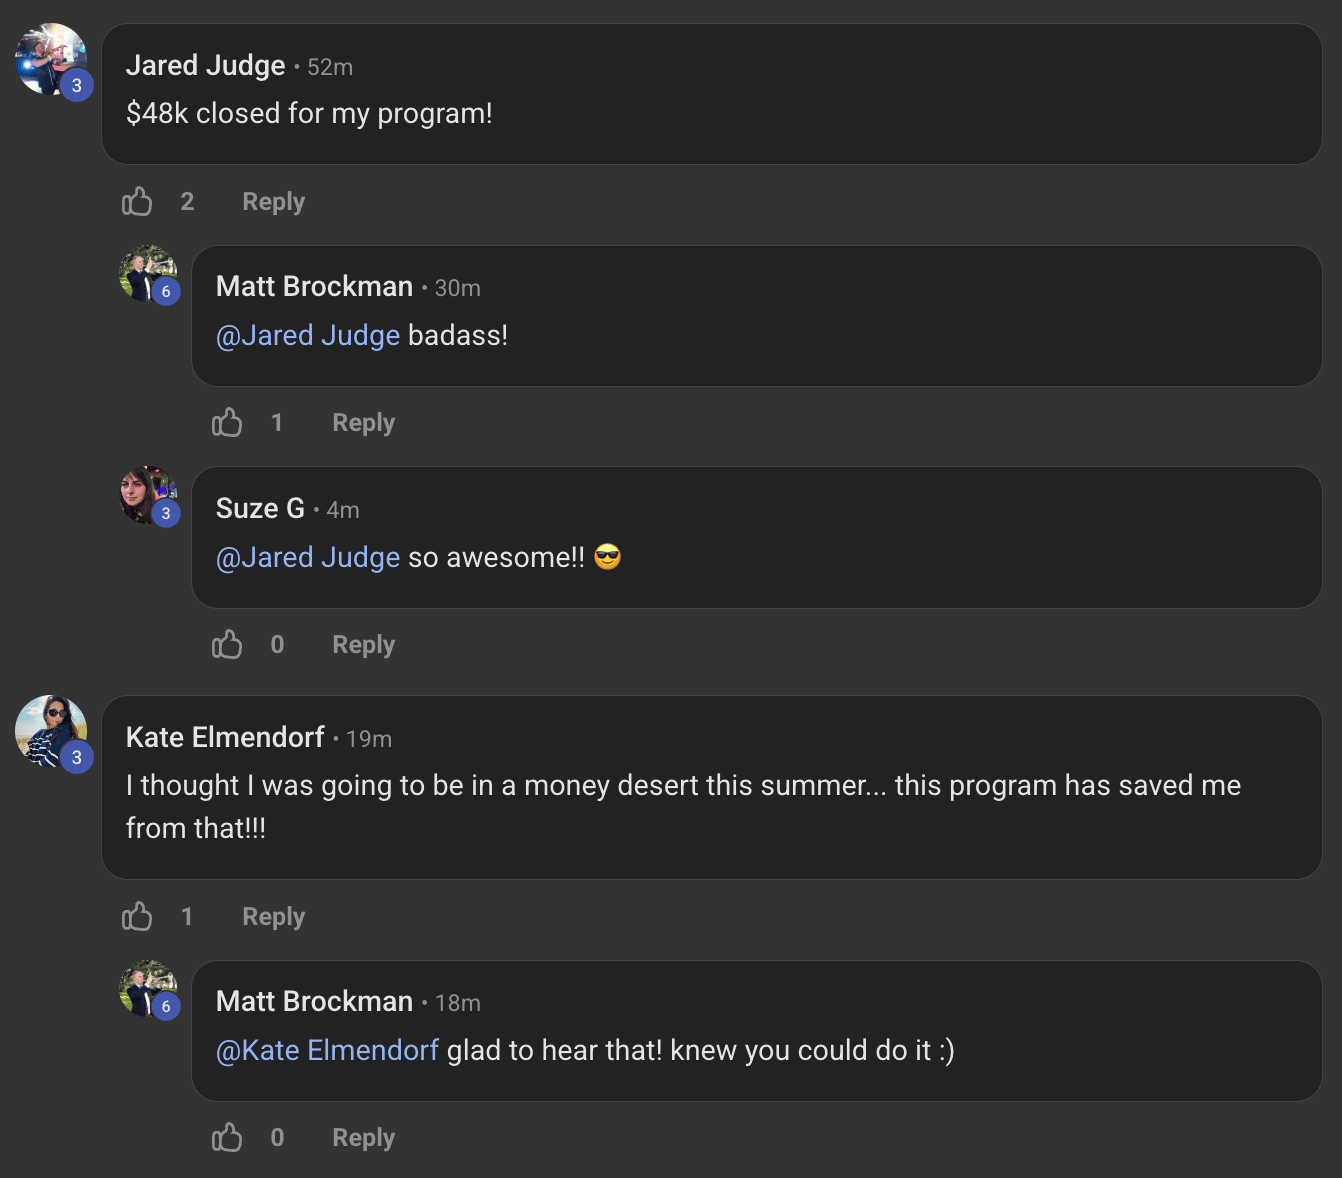Like Matt Brockman's "glad to hear that" reply
Image resolution: width=1342 pixels, height=1178 pixels.
(x=227, y=1138)
